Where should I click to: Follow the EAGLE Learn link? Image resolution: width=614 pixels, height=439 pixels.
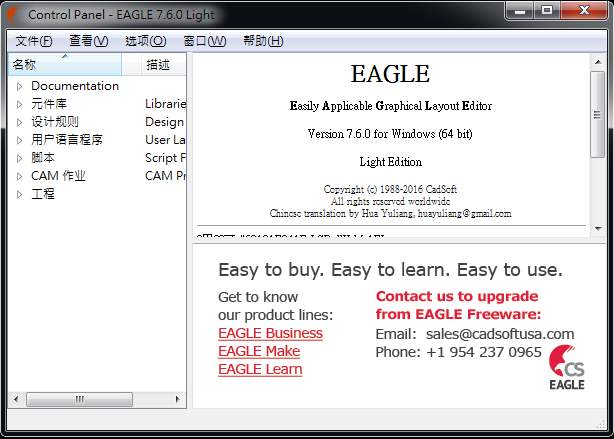tap(260, 369)
